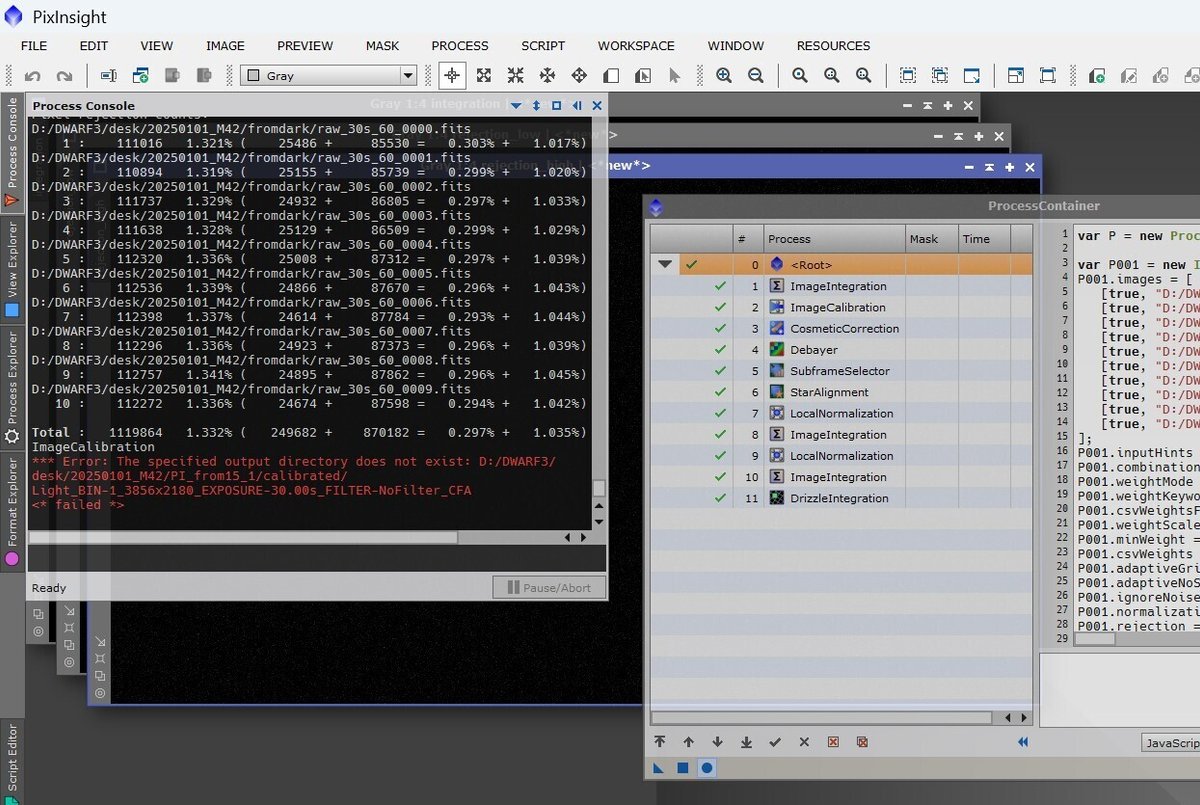Image resolution: width=1200 pixels, height=805 pixels.
Task: Click the blue circle apply global icon
Action: 707,768
